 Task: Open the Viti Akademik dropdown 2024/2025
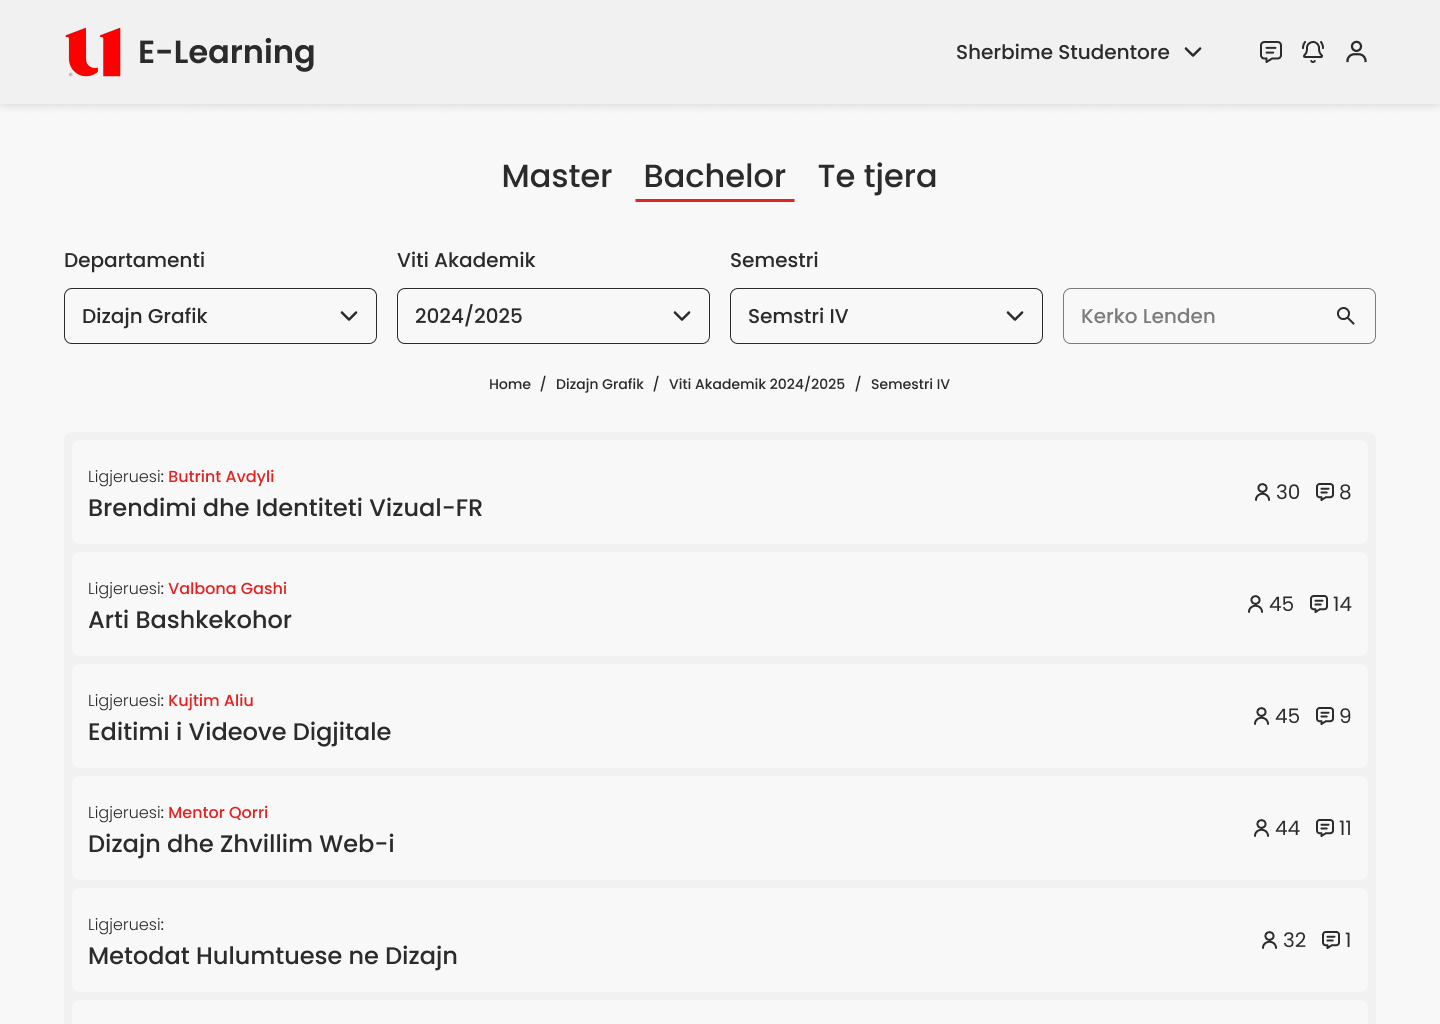click(553, 316)
